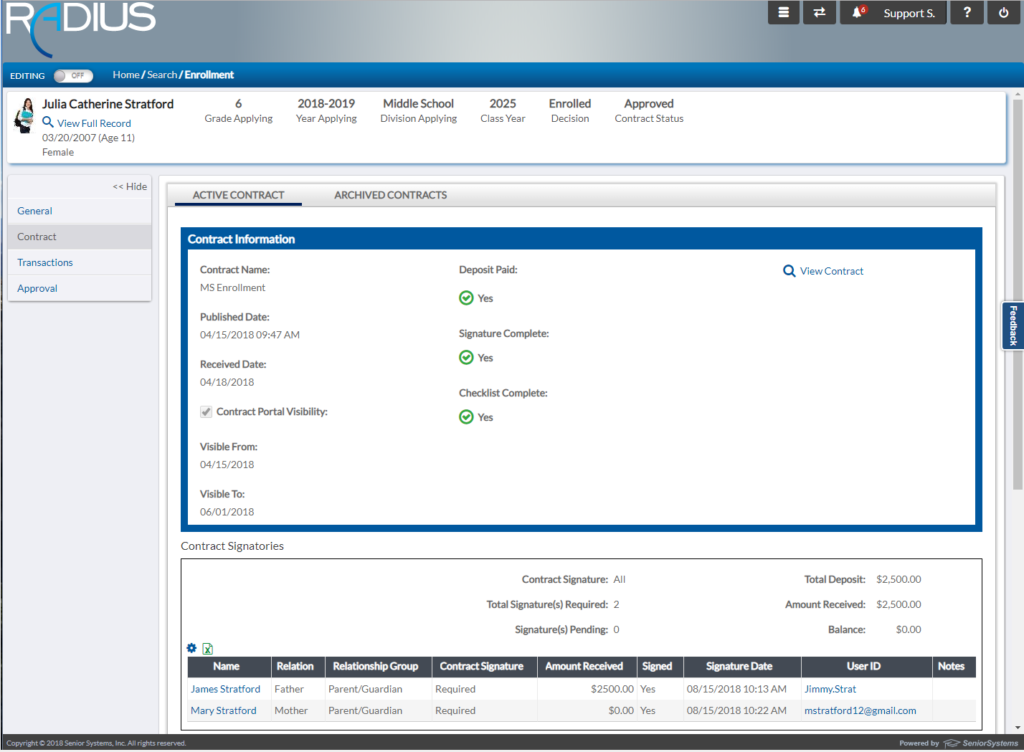Sort table by Name column header
Viewport: 1024px width, 752px height.
[x=229, y=666]
